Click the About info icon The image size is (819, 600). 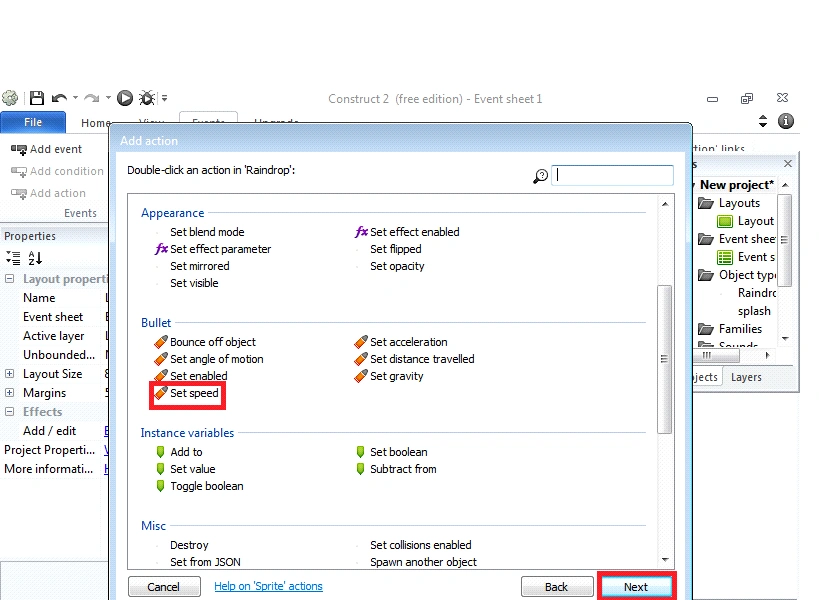click(x=786, y=121)
